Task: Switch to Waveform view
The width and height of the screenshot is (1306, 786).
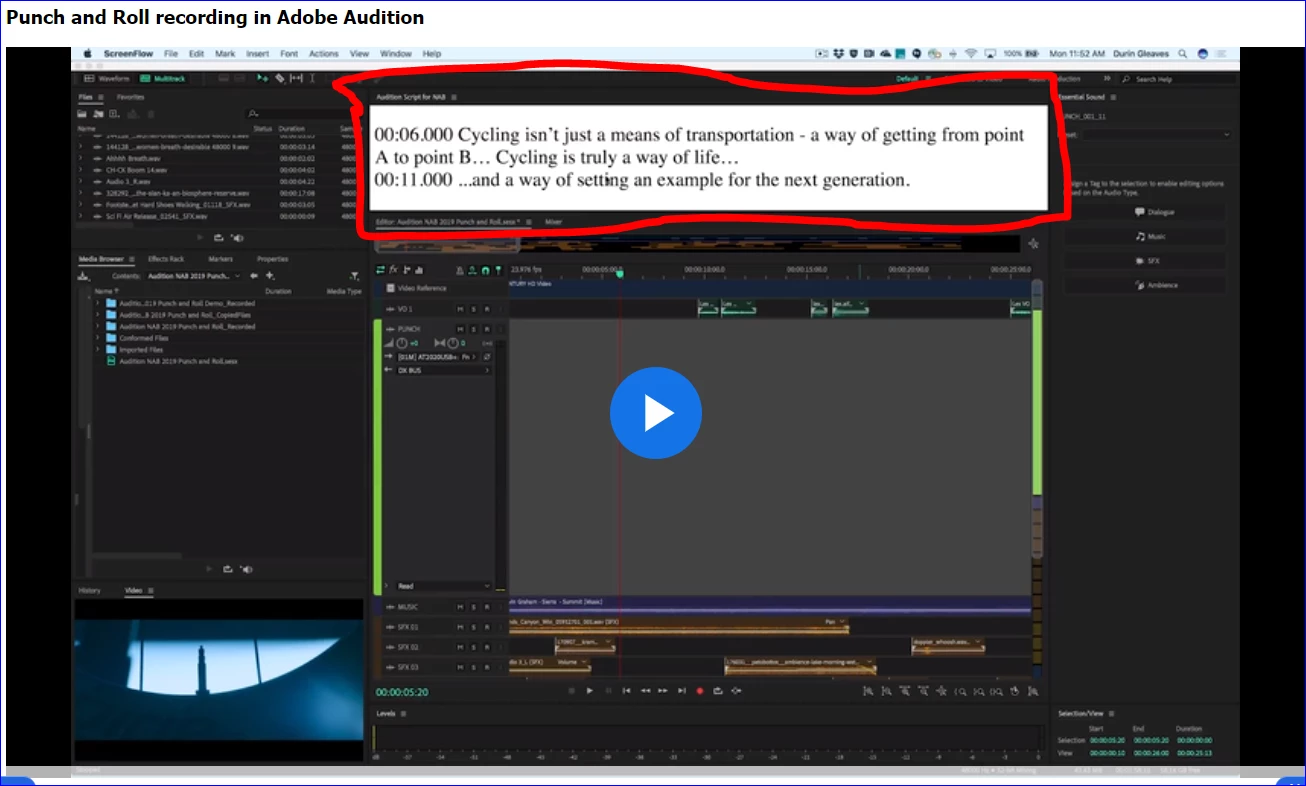Action: (107, 78)
